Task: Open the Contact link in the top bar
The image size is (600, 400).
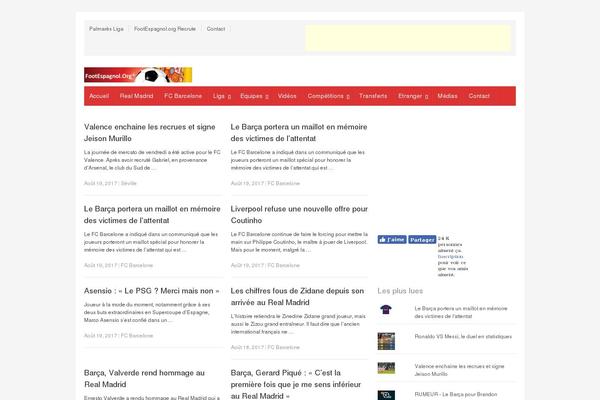Action: 216,29
